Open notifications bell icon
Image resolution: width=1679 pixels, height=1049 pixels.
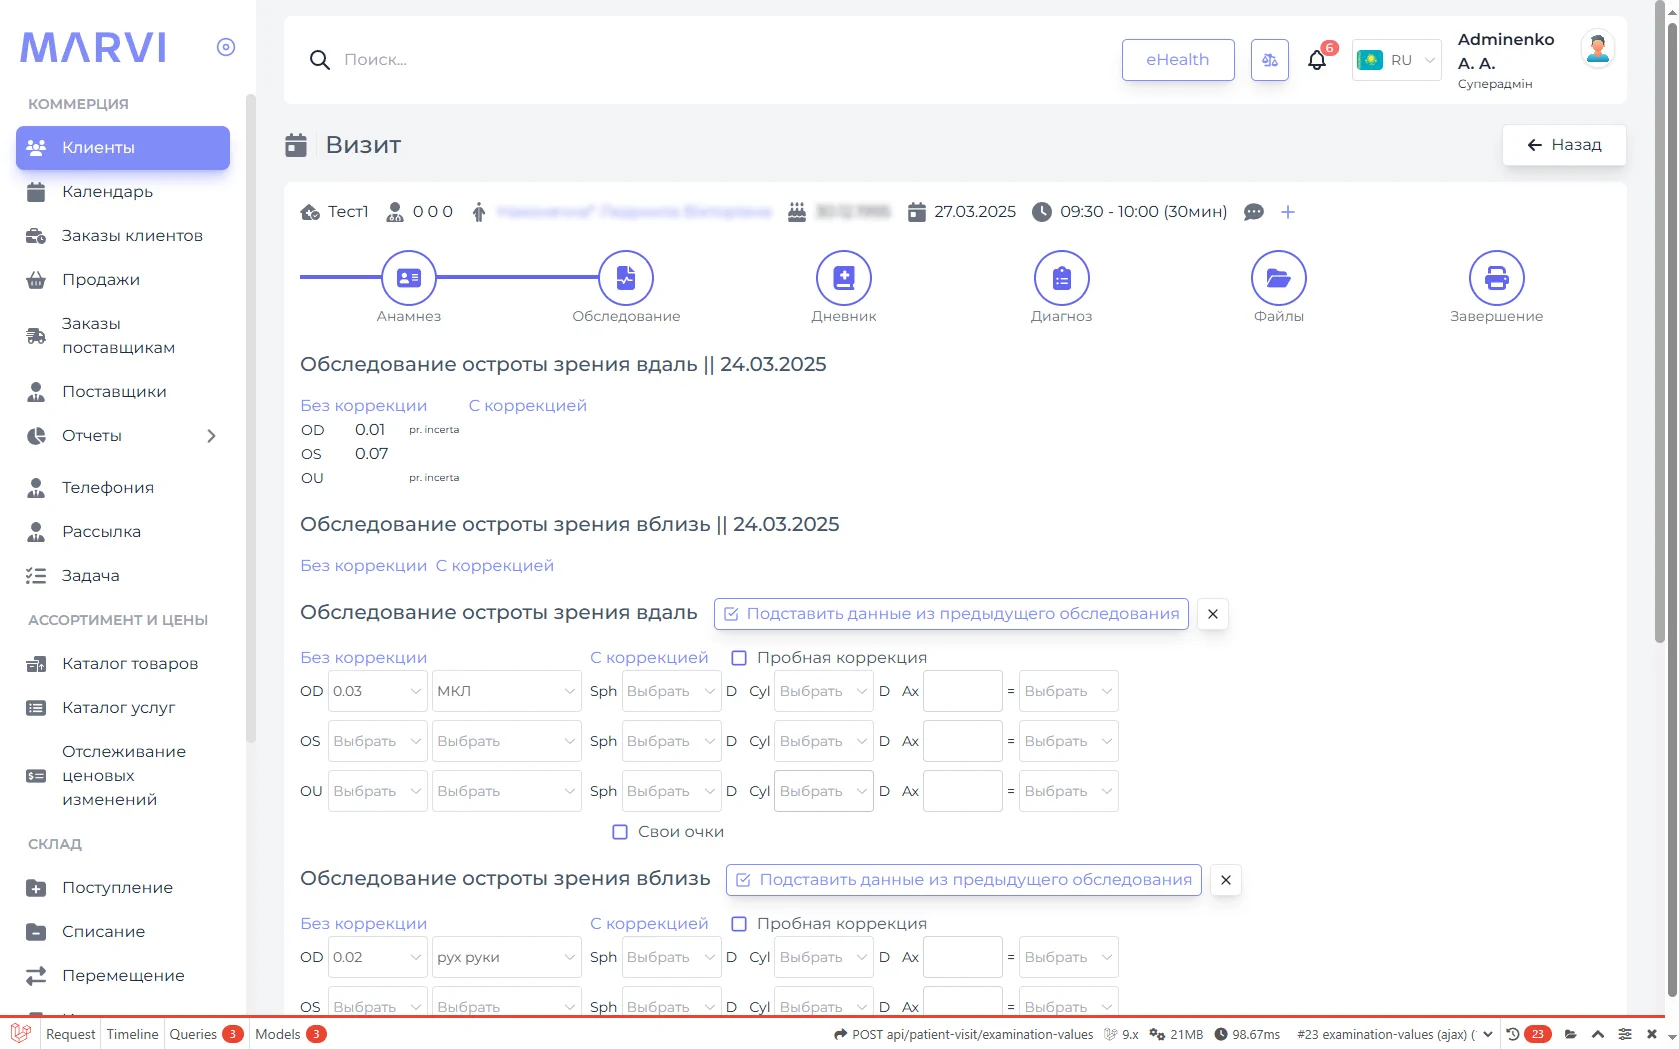pos(1318,60)
